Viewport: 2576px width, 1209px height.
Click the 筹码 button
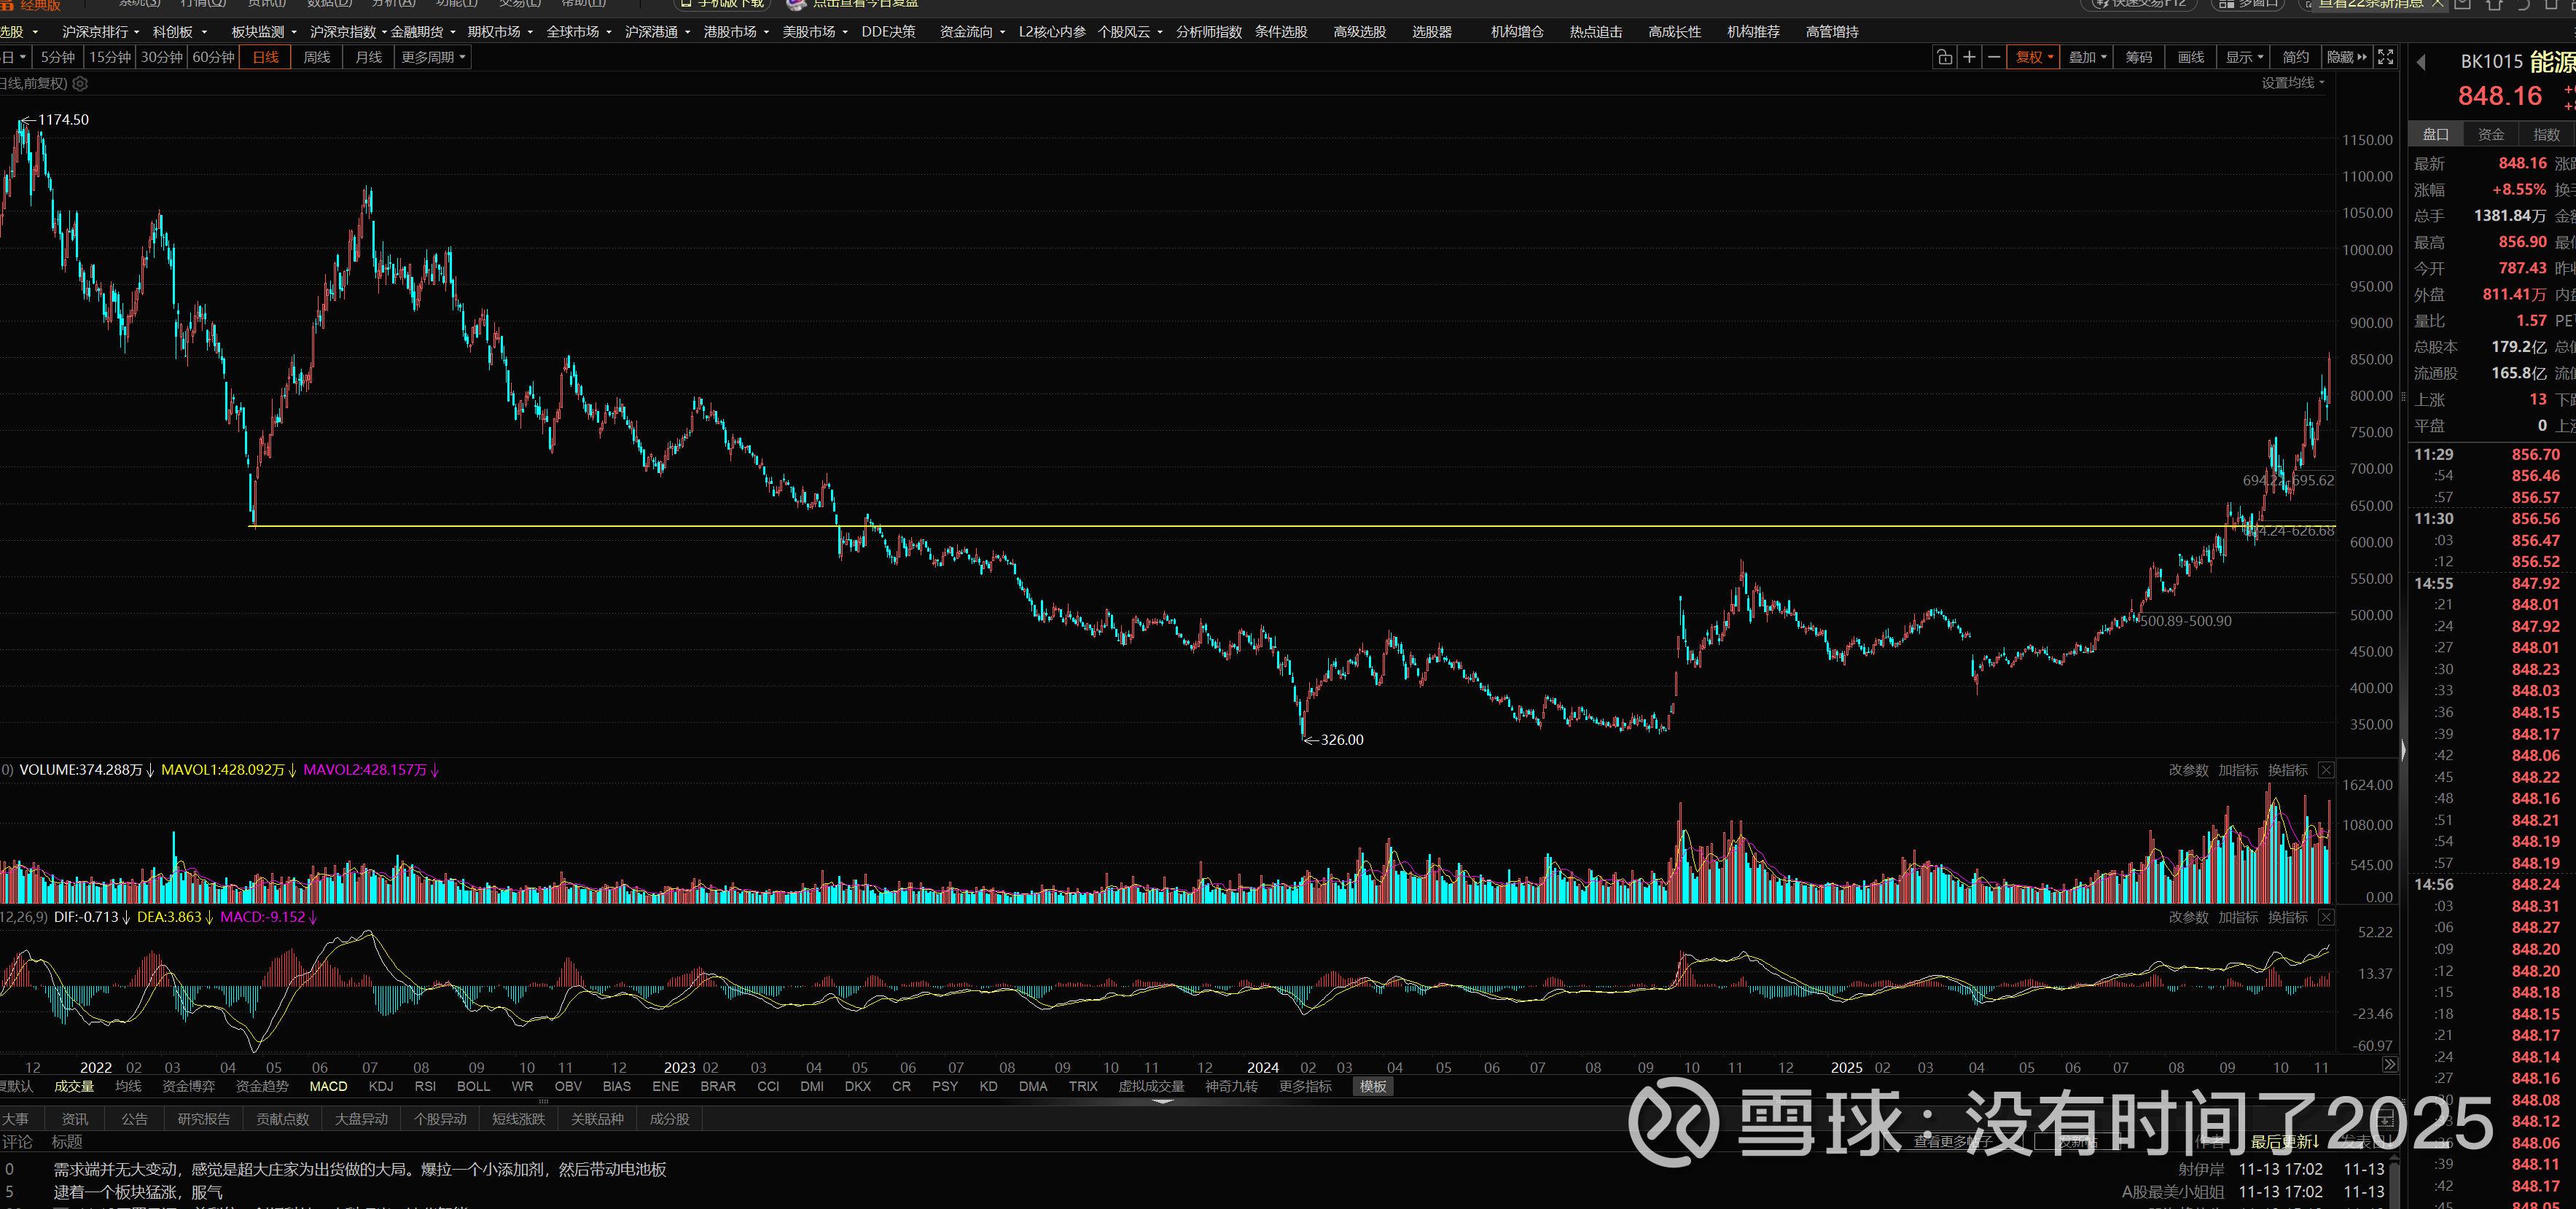coord(2139,57)
